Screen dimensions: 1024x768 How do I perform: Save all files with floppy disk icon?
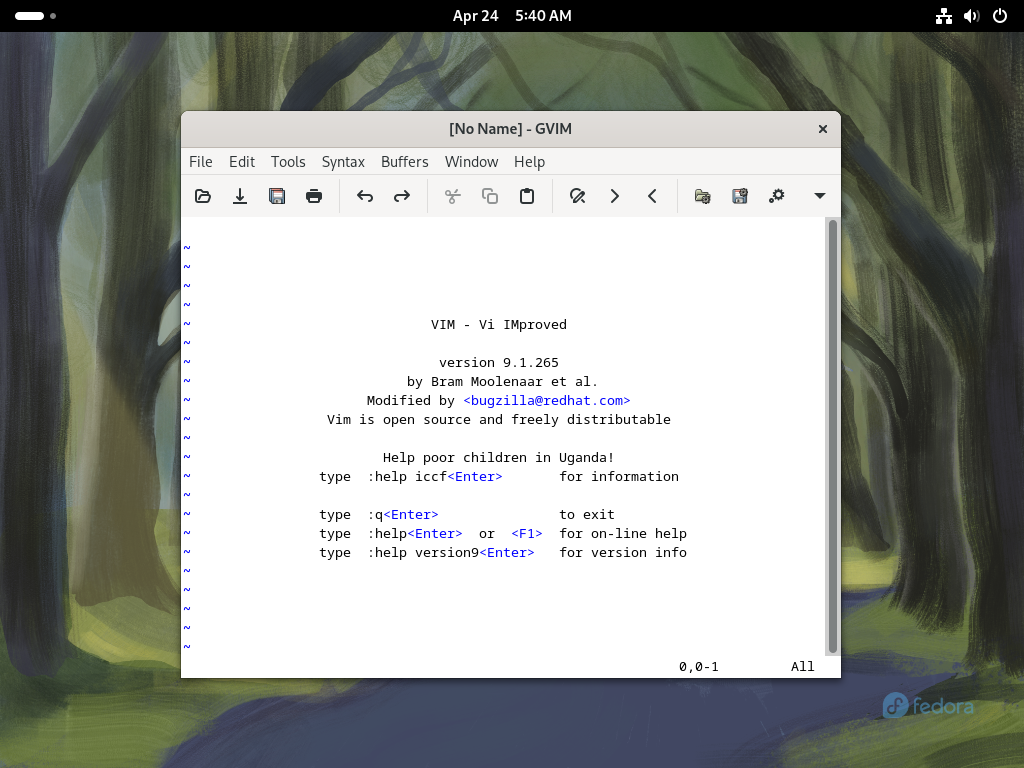(277, 196)
